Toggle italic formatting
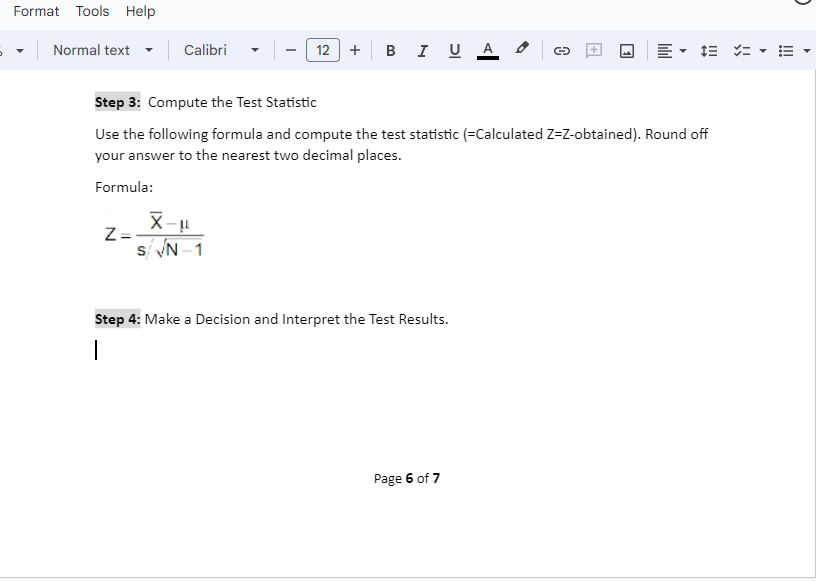The width and height of the screenshot is (816, 581). click(x=422, y=50)
